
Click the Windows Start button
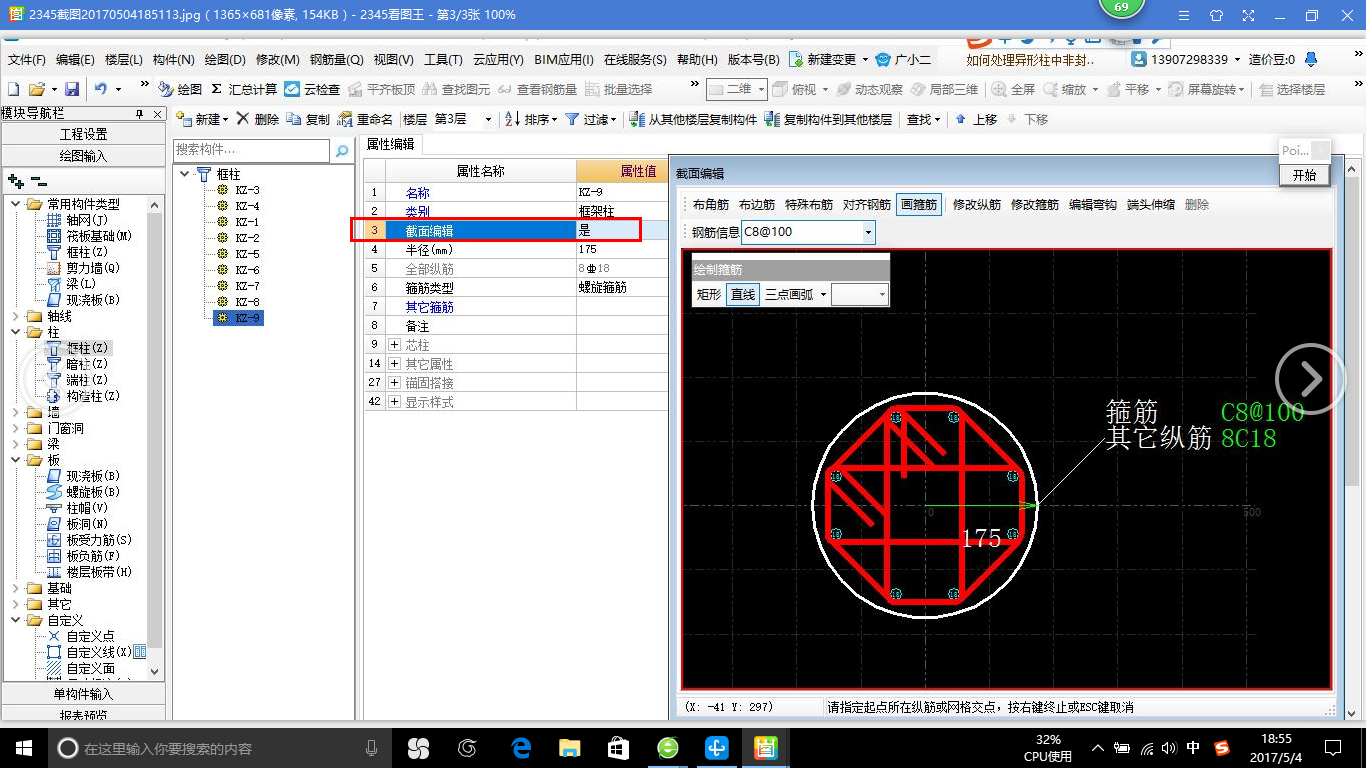coord(22,748)
